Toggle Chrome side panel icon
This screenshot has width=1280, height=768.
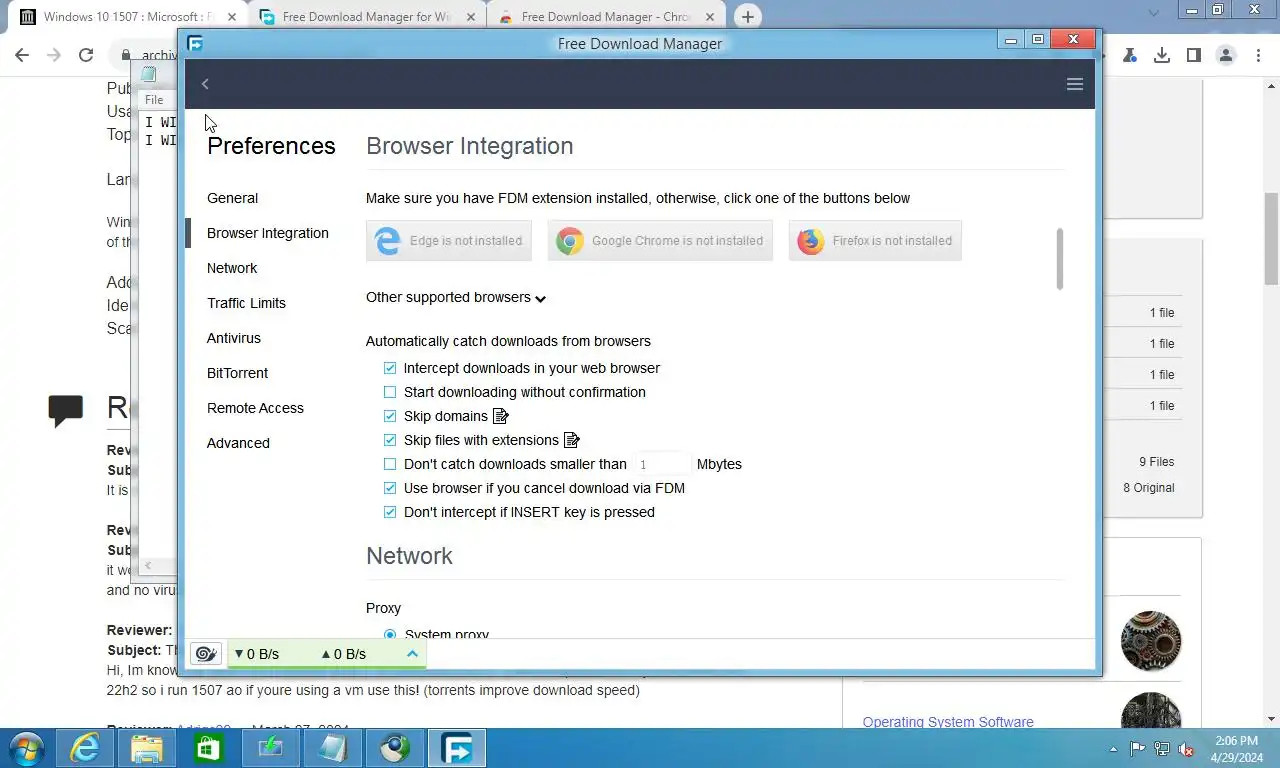[1193, 56]
